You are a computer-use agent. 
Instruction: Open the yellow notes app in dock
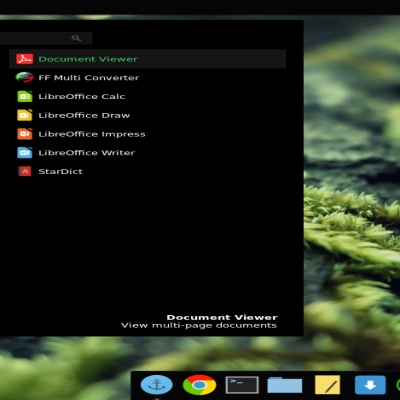click(x=327, y=385)
